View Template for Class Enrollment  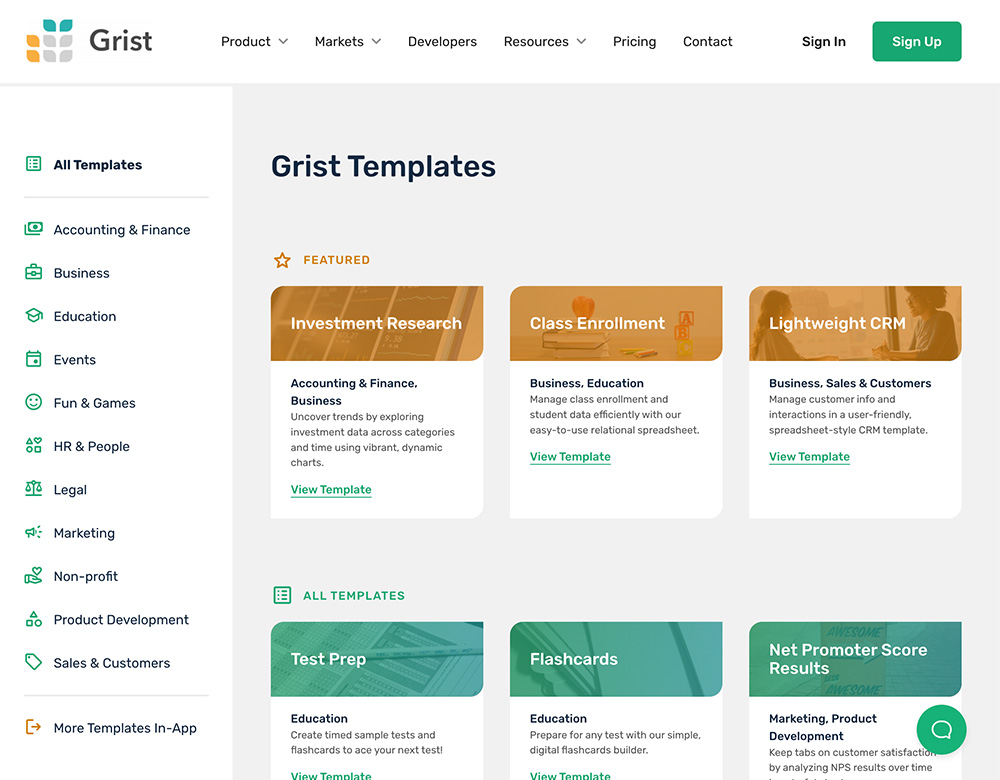(x=570, y=457)
